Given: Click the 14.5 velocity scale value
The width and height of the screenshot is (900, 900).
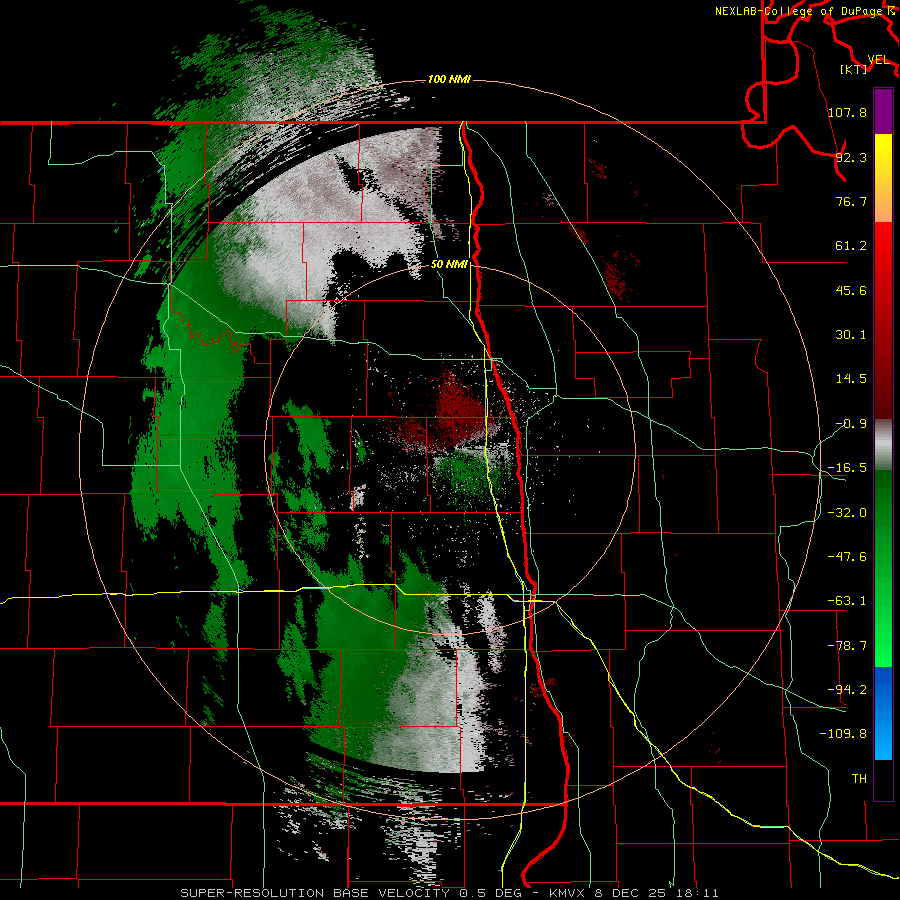Looking at the screenshot, I should 851,379.
